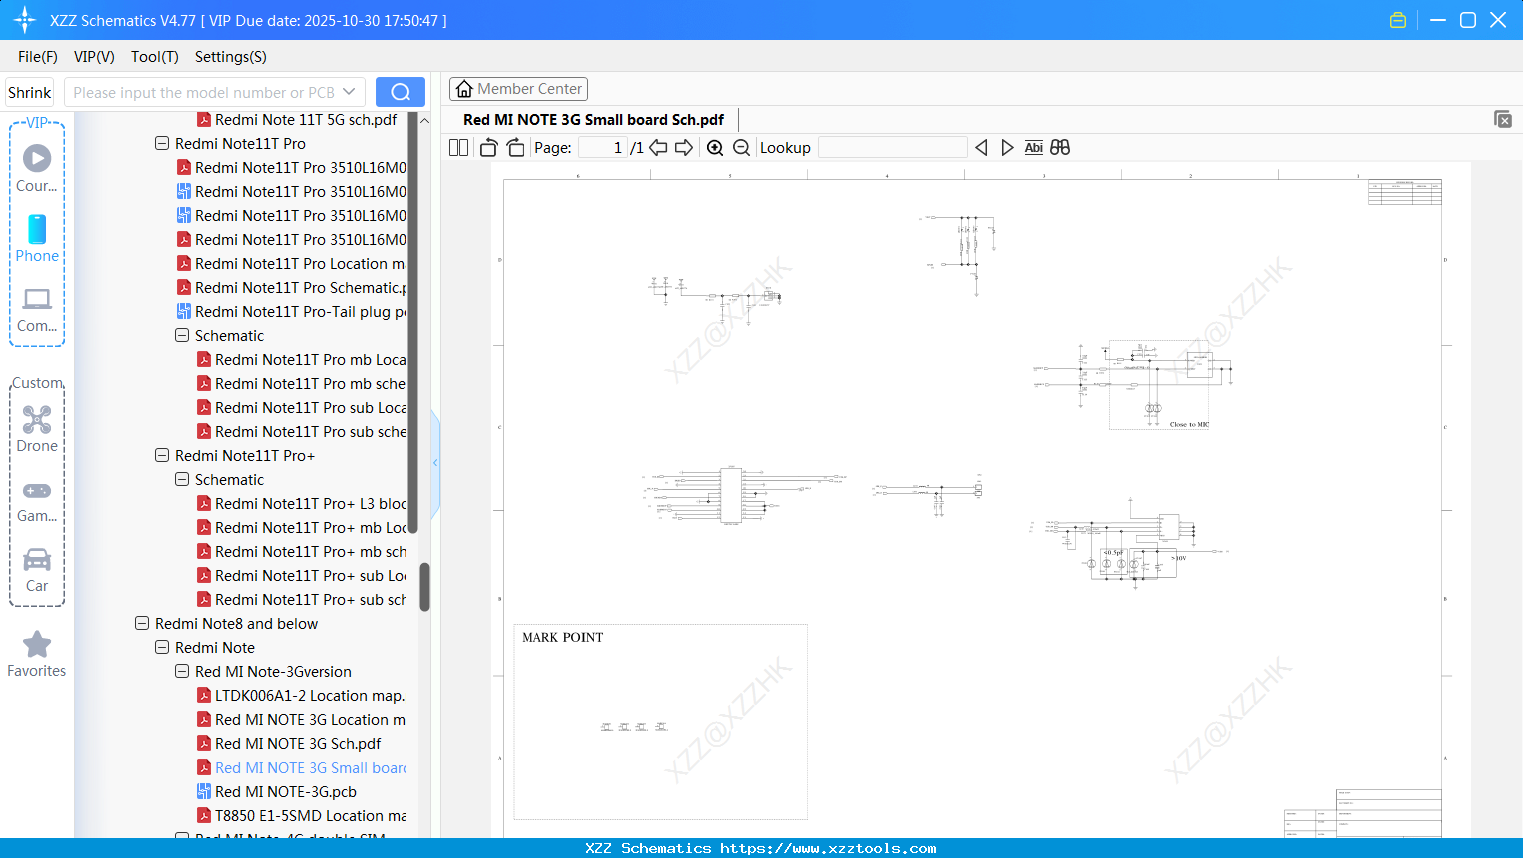Toggle the Abi match-text option
The image size is (1523, 858).
(x=1033, y=148)
